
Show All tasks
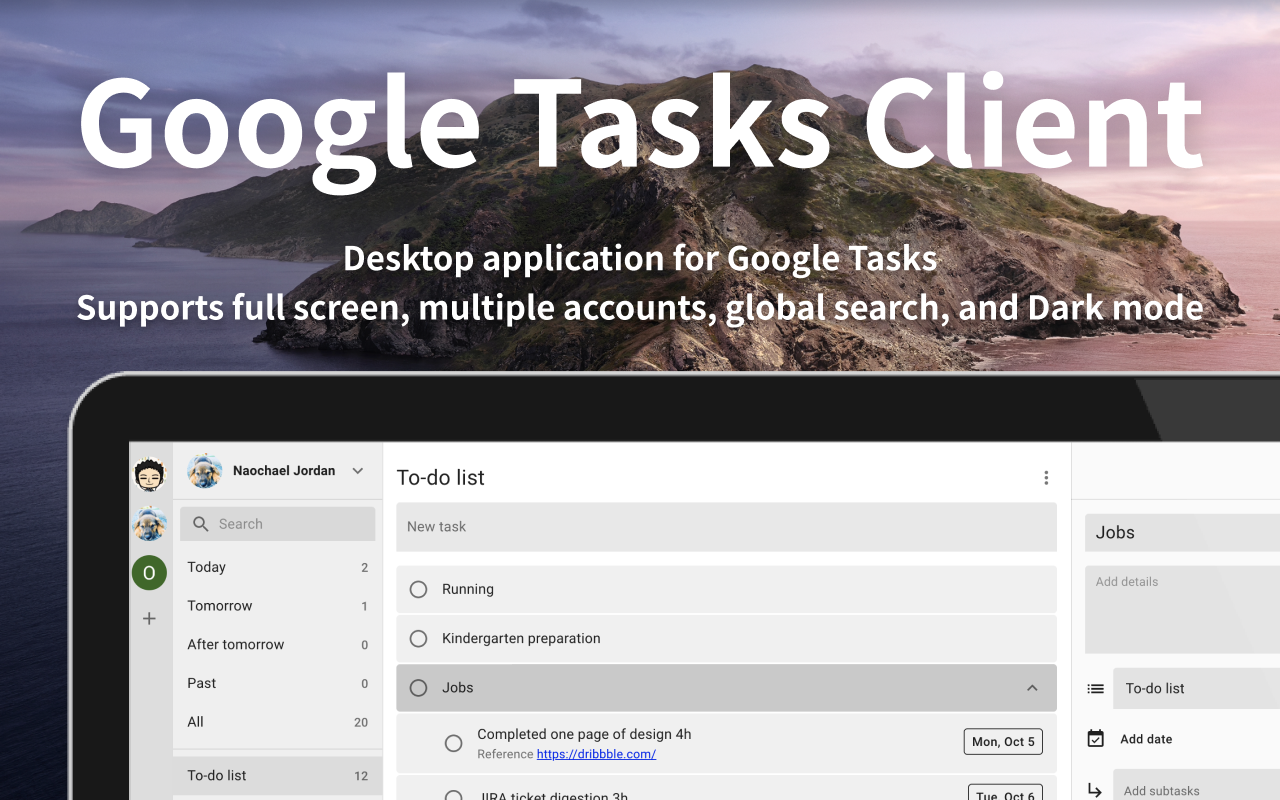pyautogui.click(x=277, y=722)
